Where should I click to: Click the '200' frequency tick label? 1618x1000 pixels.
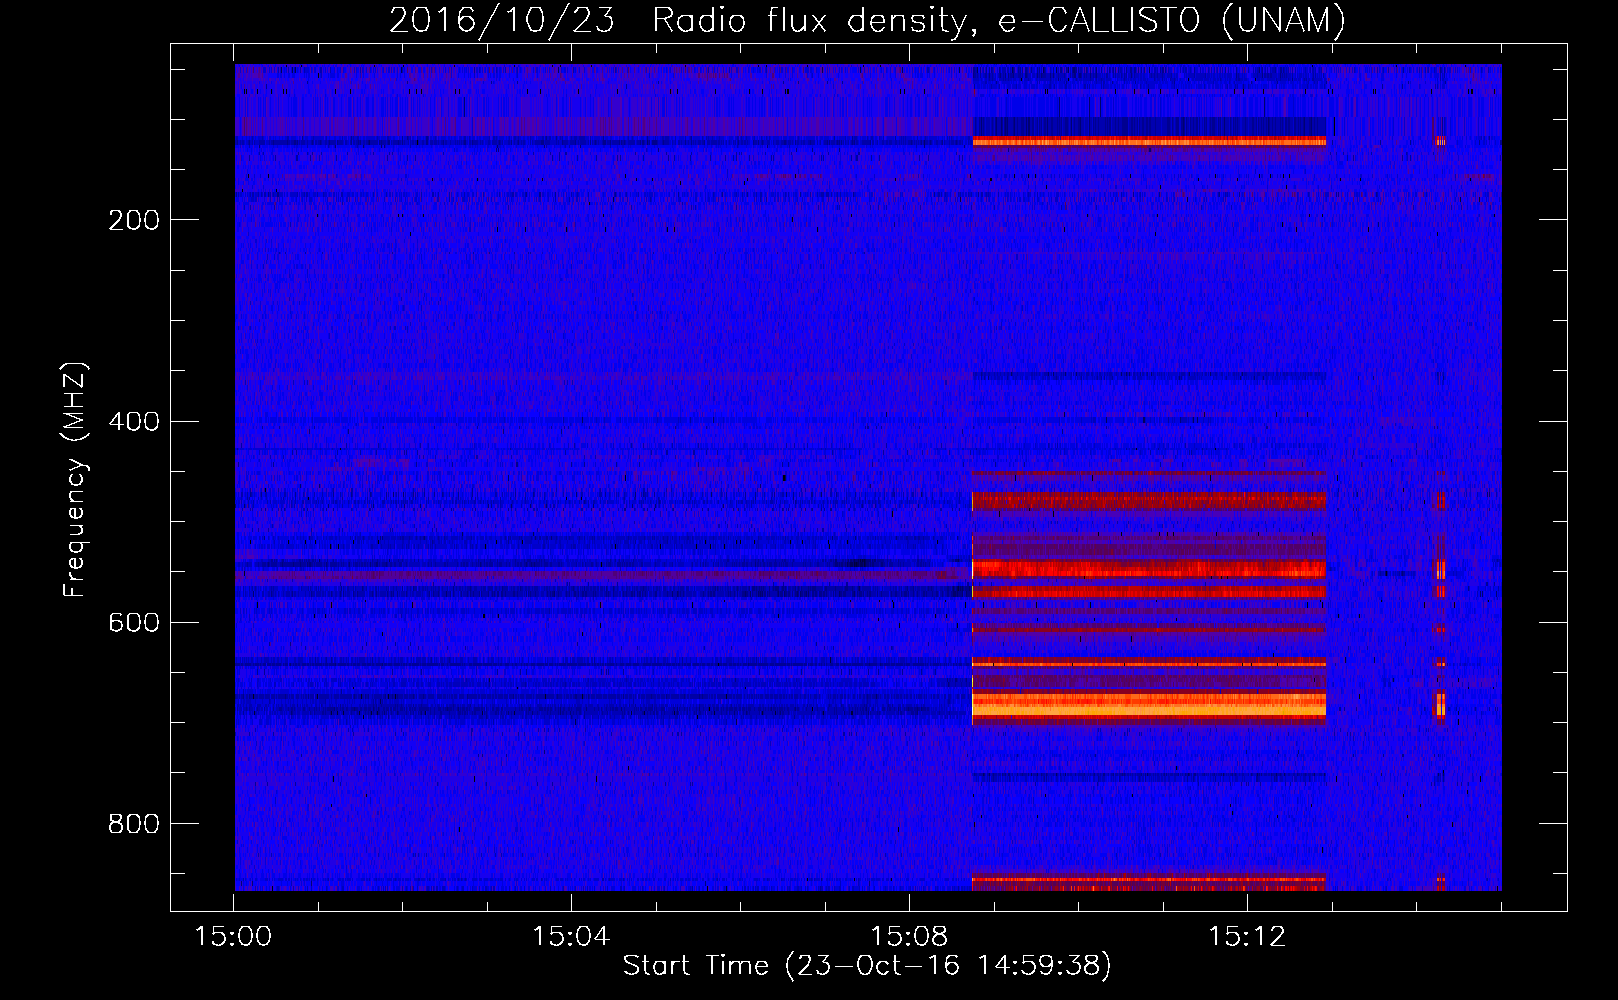pyautogui.click(x=134, y=220)
